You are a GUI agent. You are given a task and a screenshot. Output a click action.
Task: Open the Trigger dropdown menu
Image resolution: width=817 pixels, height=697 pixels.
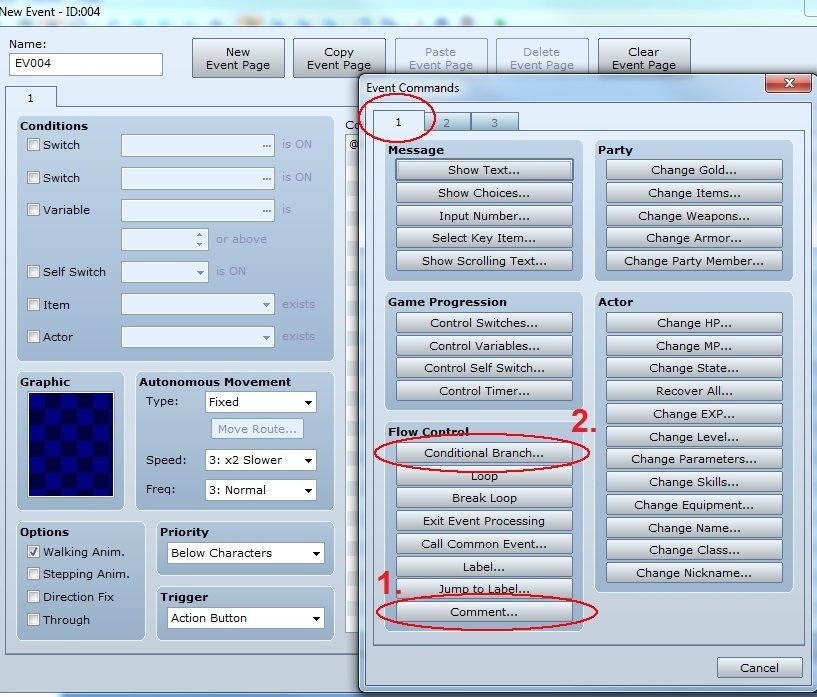point(243,618)
